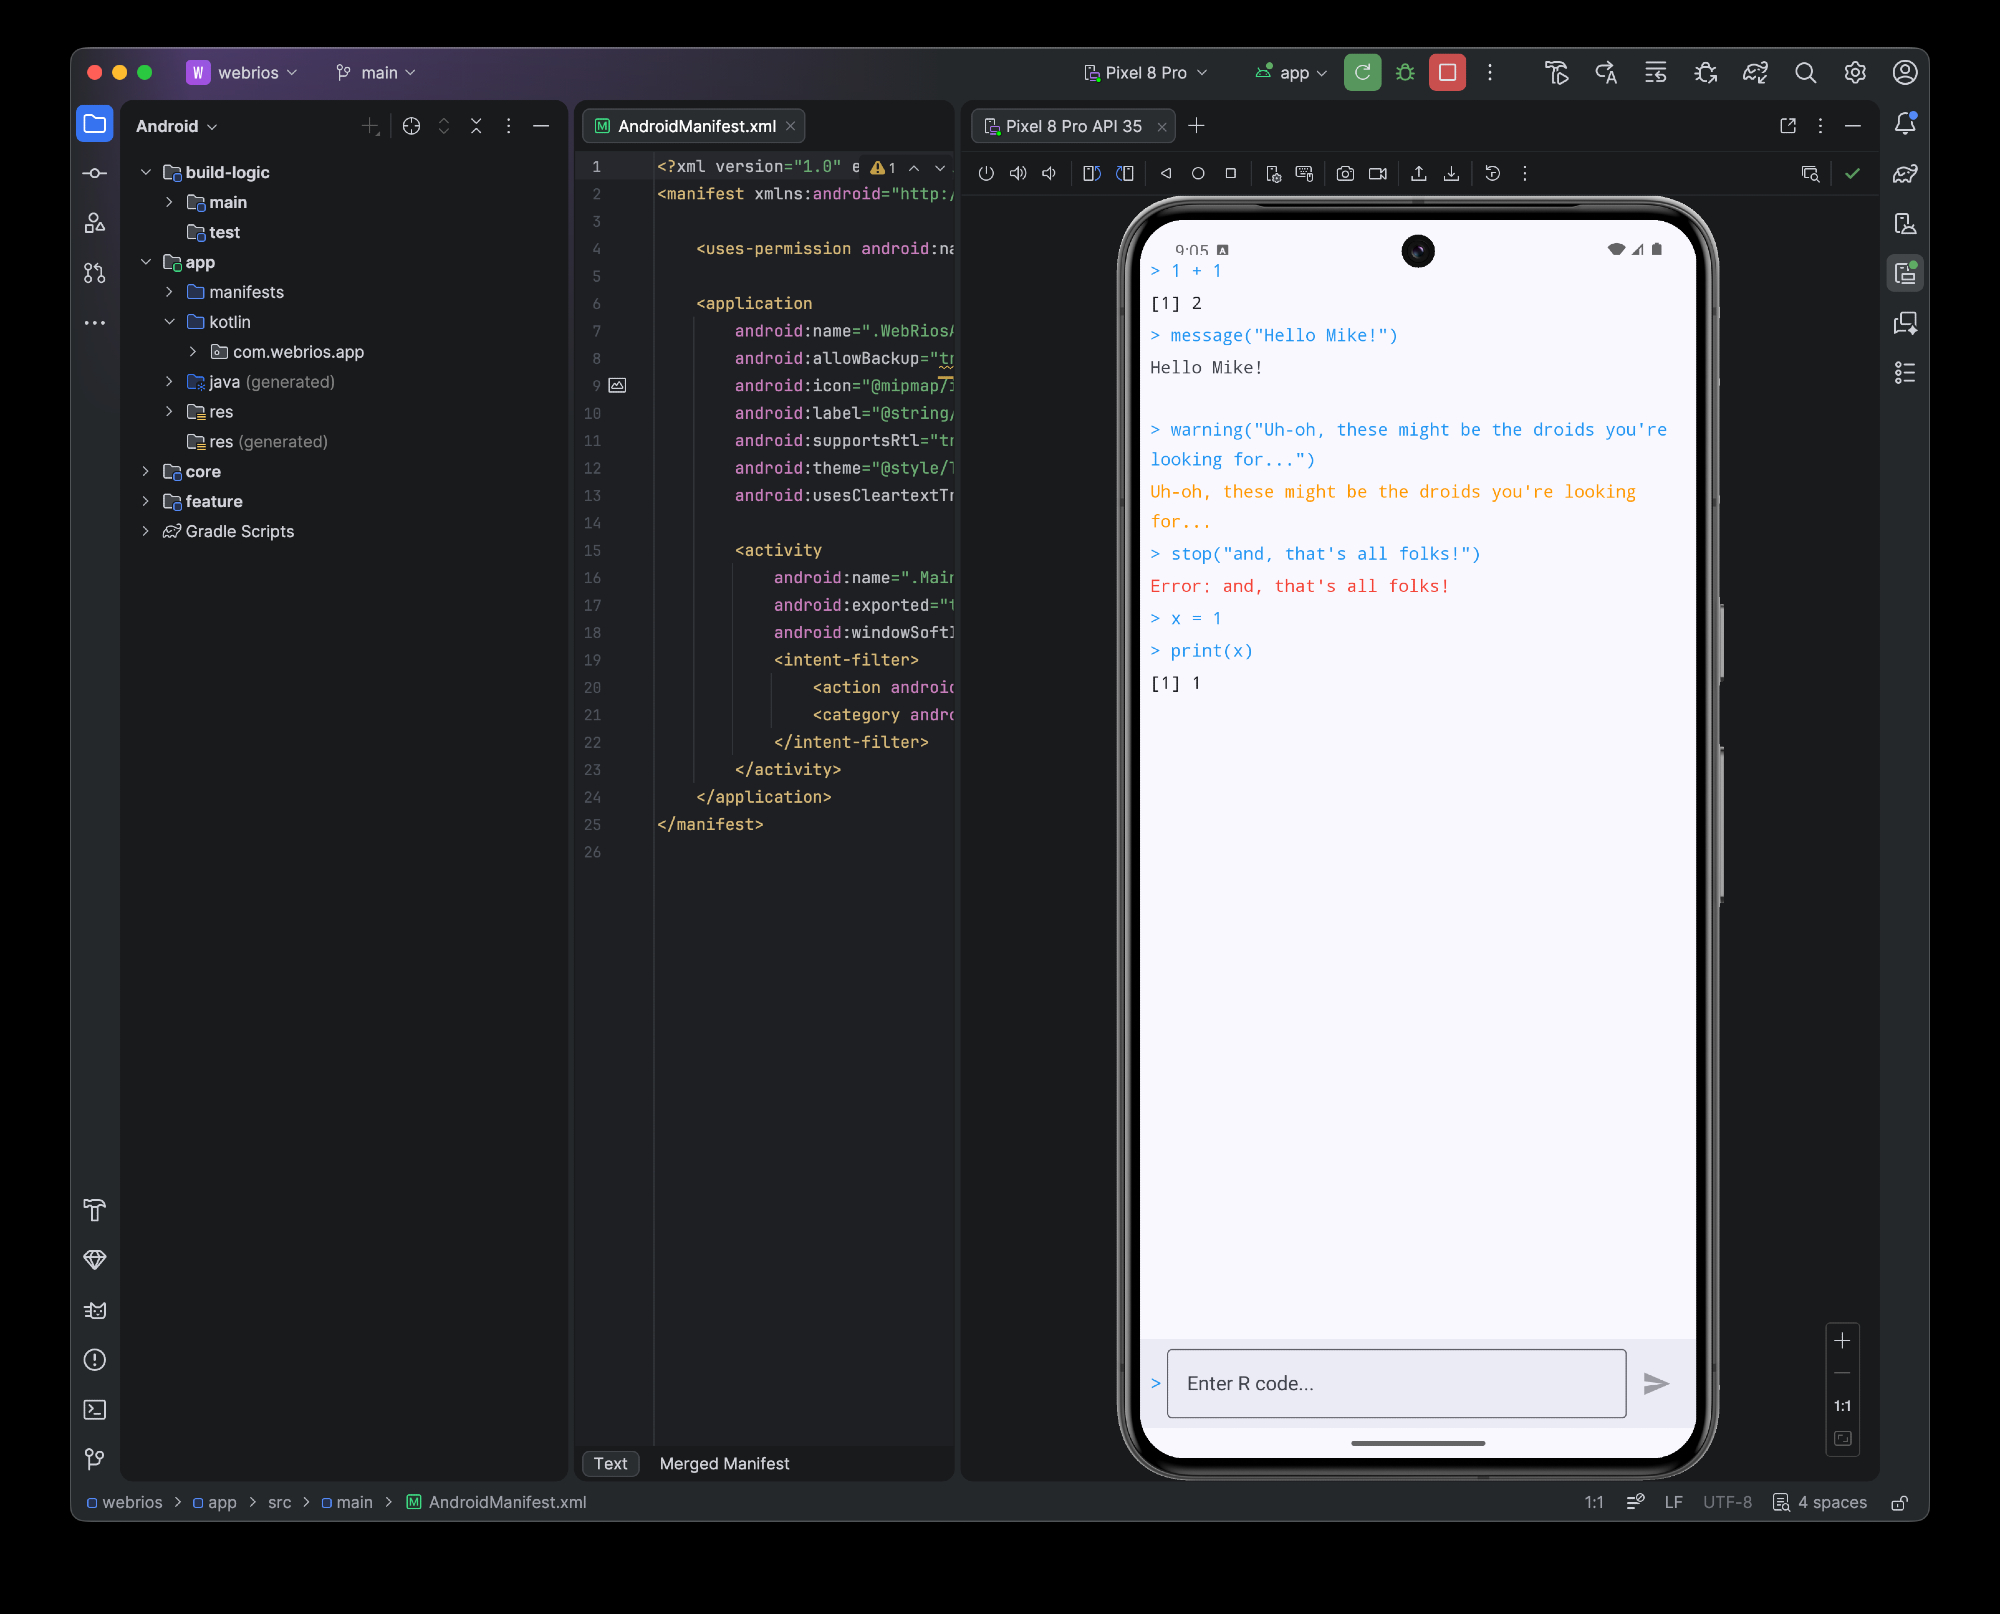Open Search Everywhere magnifier icon

[x=1805, y=73]
